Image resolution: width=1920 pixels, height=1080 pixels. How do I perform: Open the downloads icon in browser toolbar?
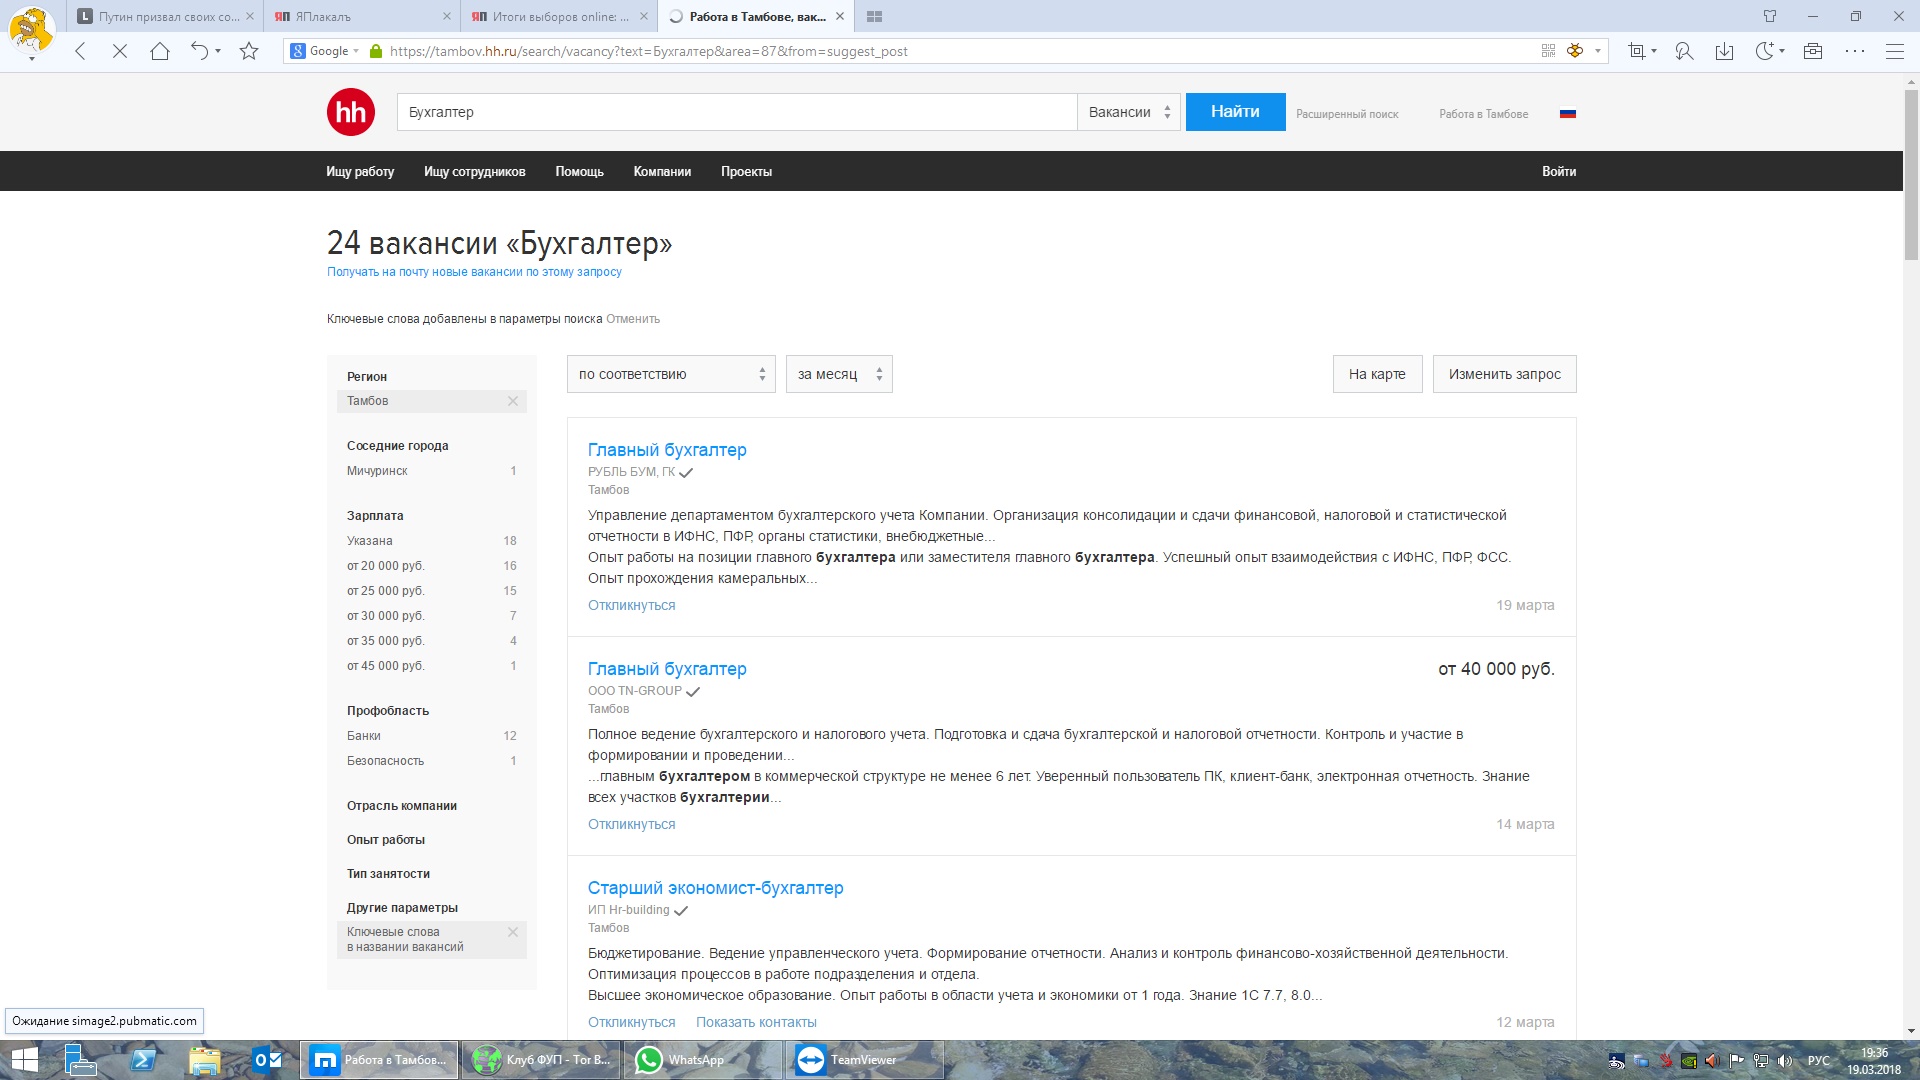[x=1724, y=51]
